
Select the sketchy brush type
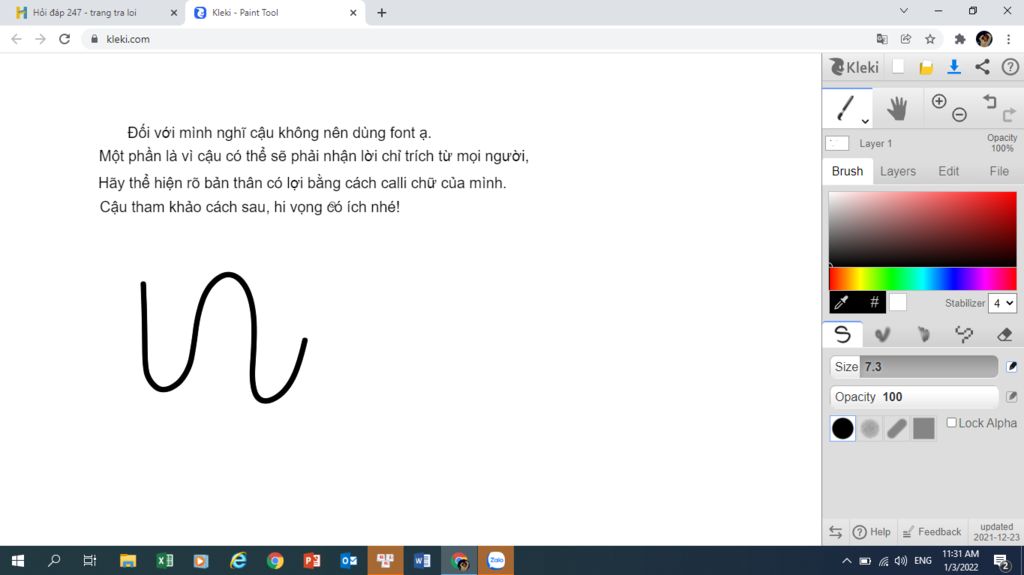[923, 335]
